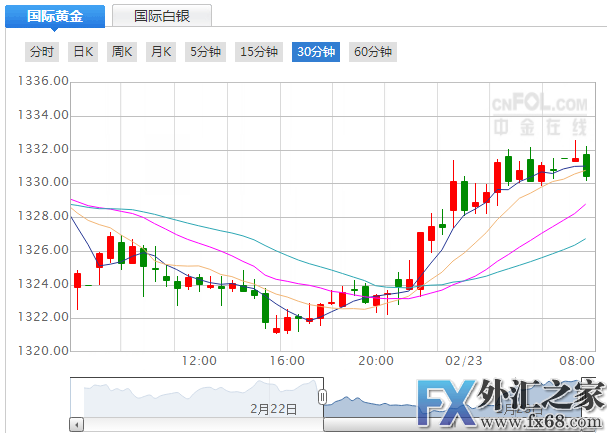607x433 pixels.
Task: Open the www.fx68.com watermark link
Action: click(x=541, y=423)
